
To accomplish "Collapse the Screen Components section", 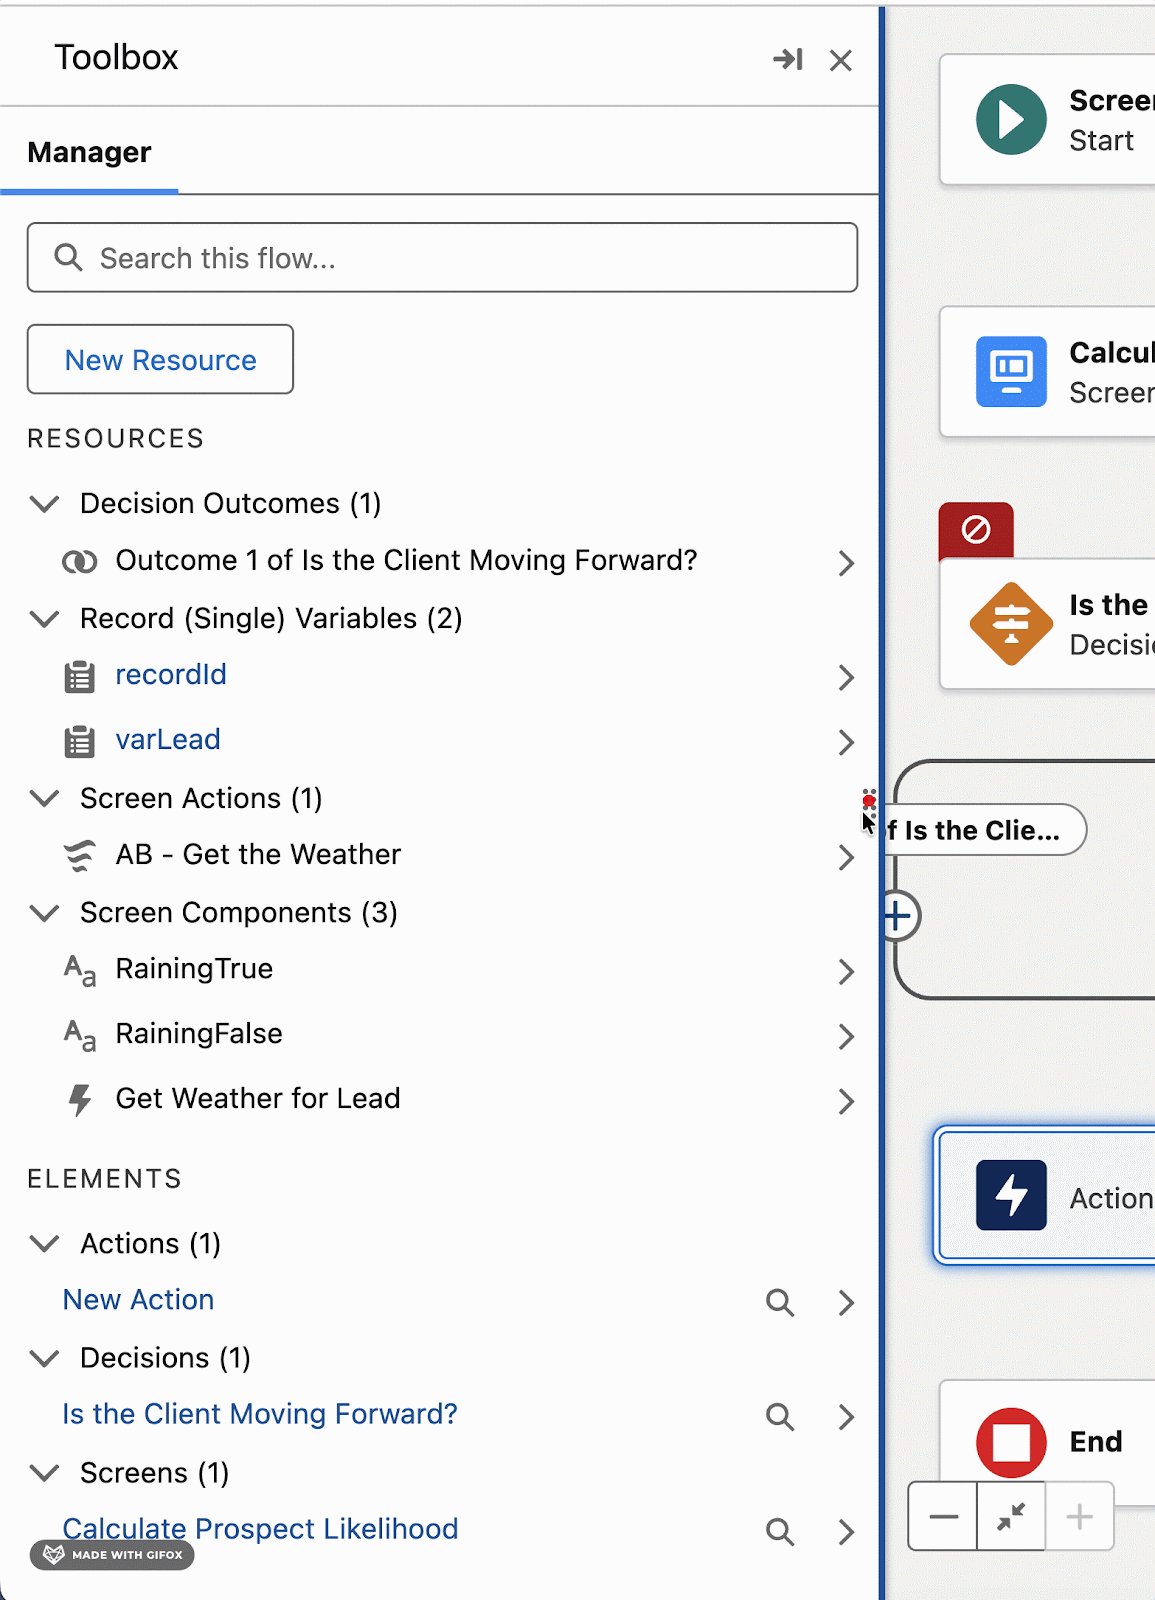I will (x=45, y=913).
